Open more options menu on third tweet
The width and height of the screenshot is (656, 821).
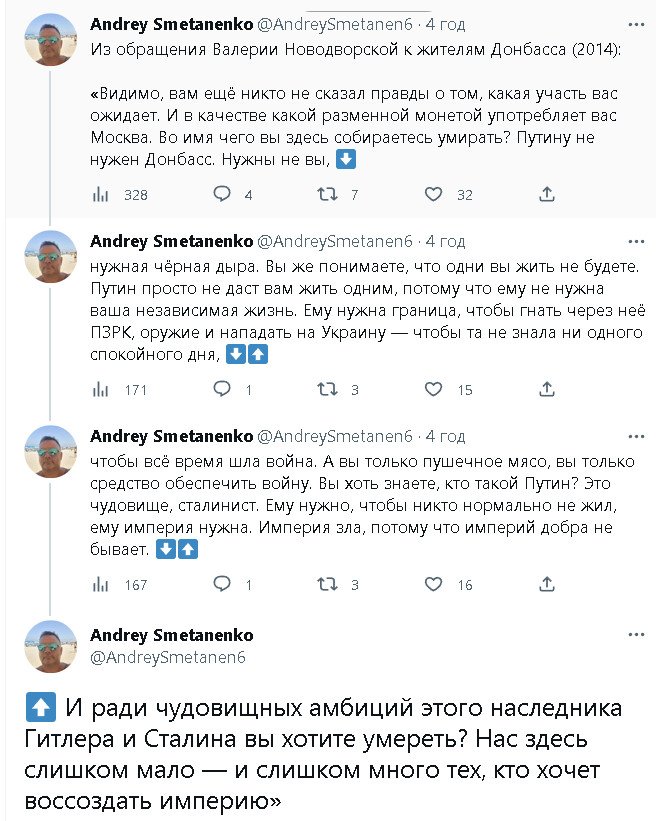tap(635, 436)
